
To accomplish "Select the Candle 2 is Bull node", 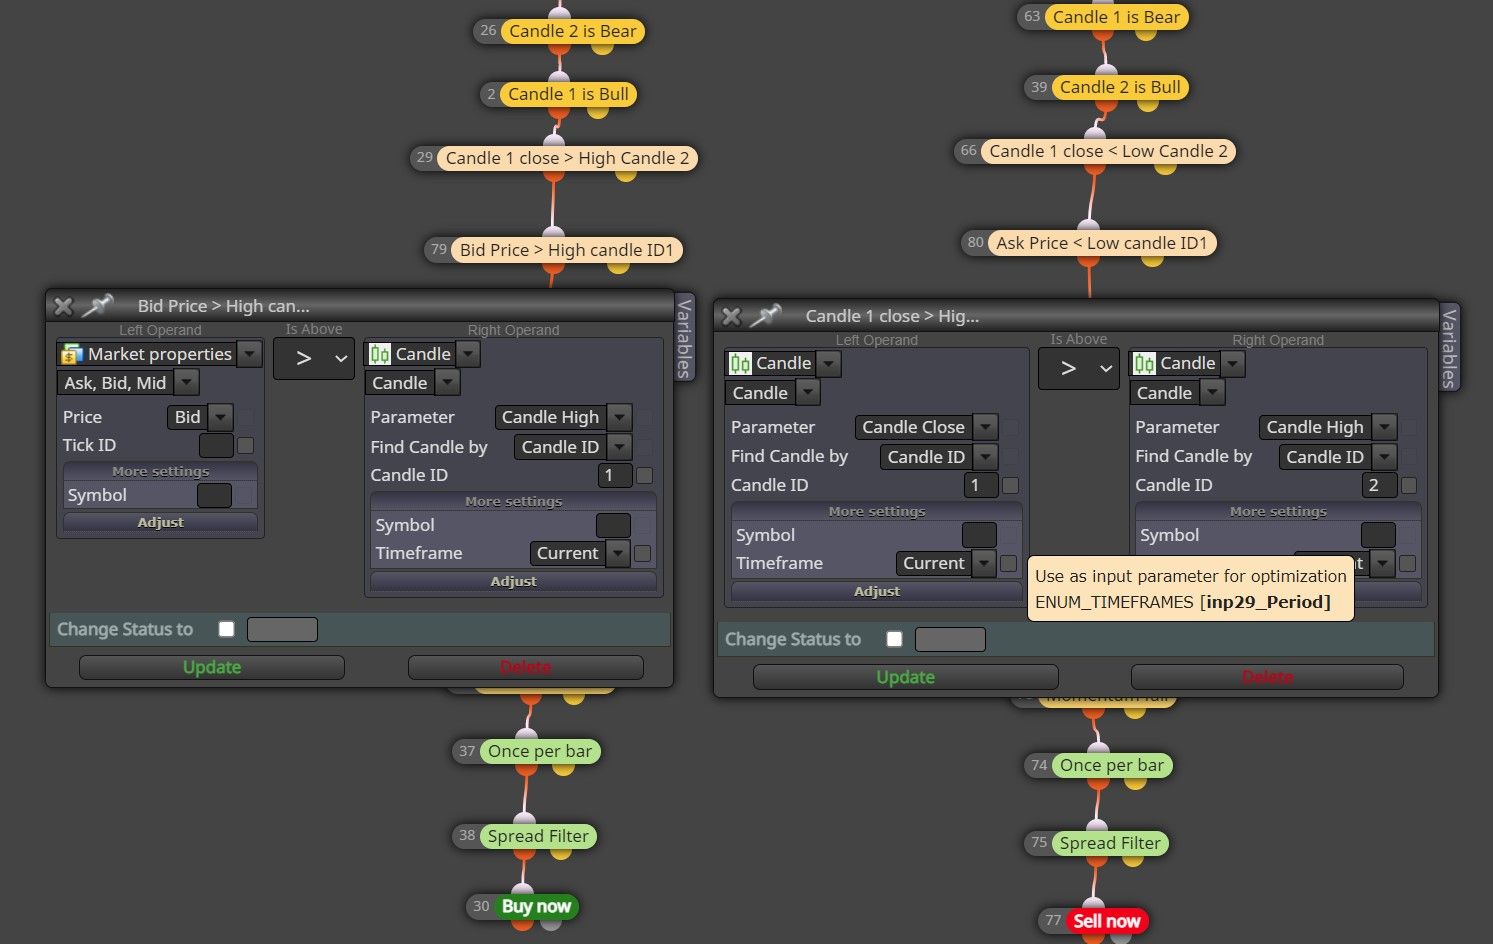I will (x=1120, y=87).
